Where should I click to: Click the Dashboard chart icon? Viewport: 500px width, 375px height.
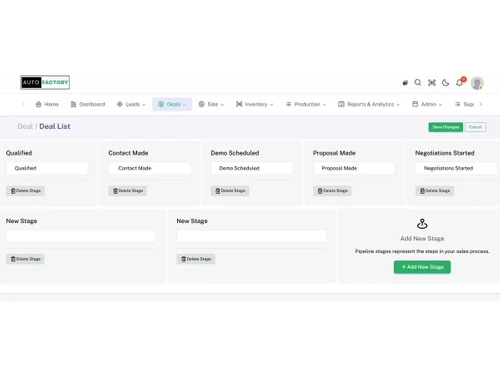coord(73,104)
